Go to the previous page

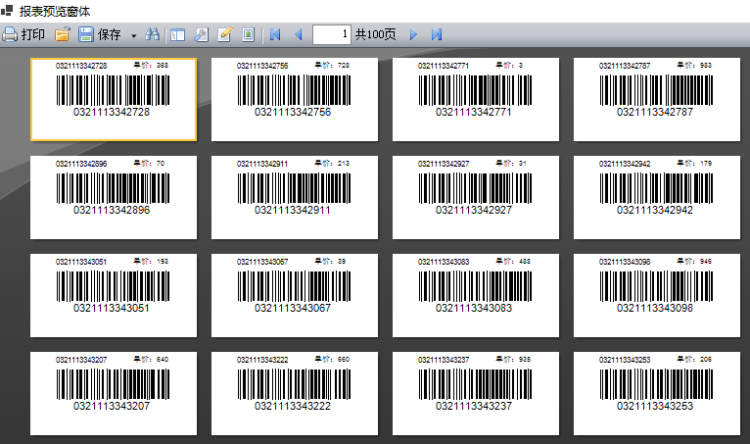[x=297, y=34]
